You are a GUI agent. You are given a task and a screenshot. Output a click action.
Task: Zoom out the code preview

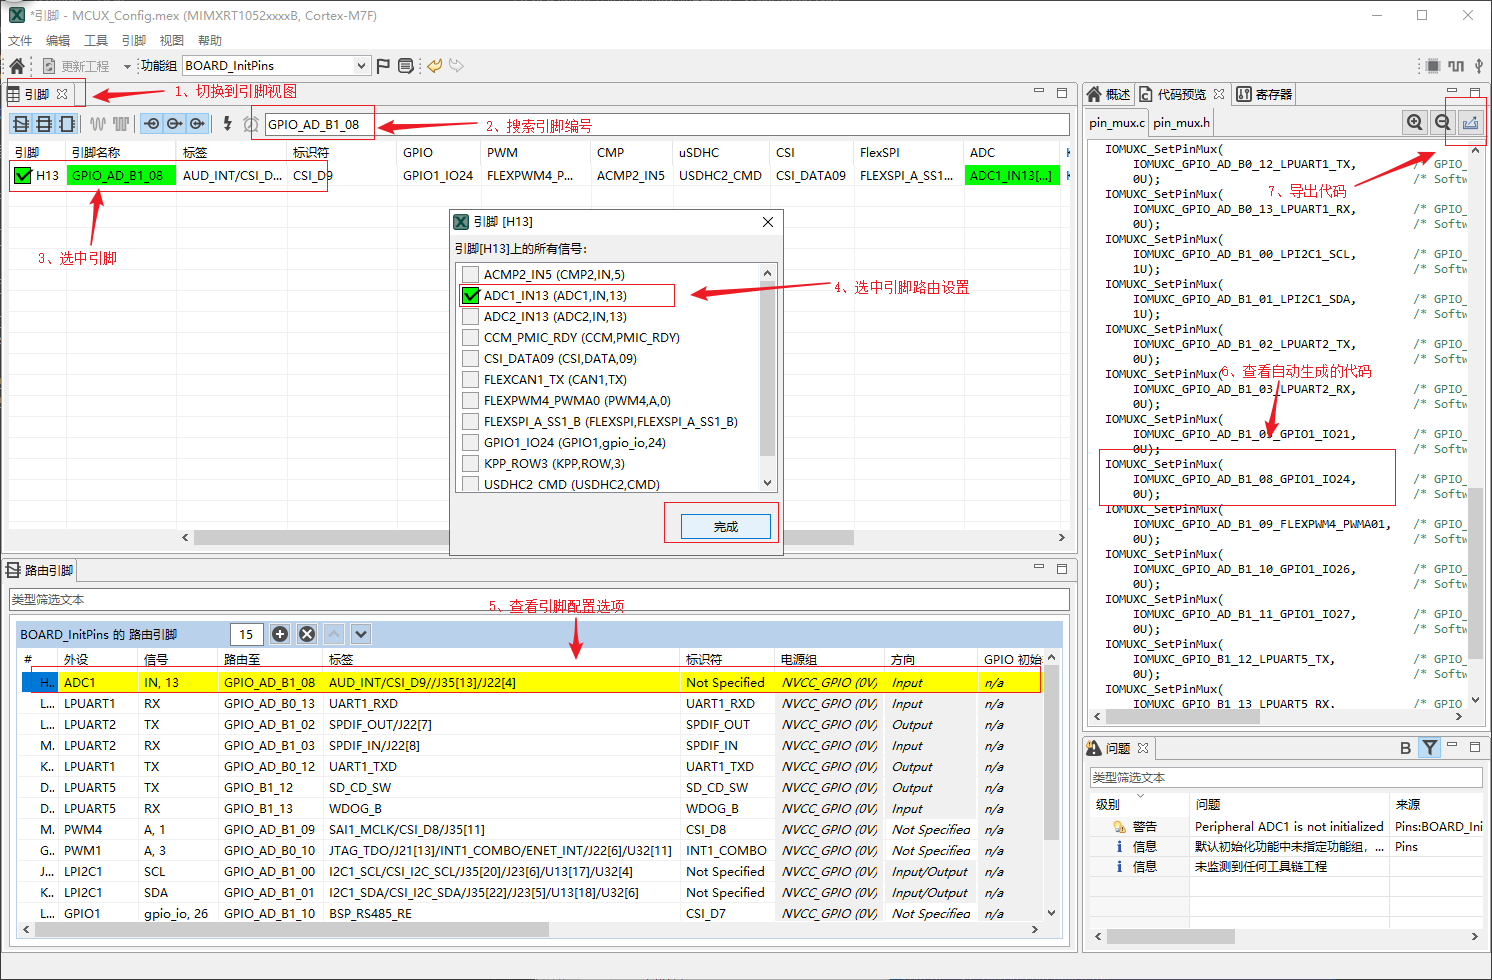coord(1442,122)
